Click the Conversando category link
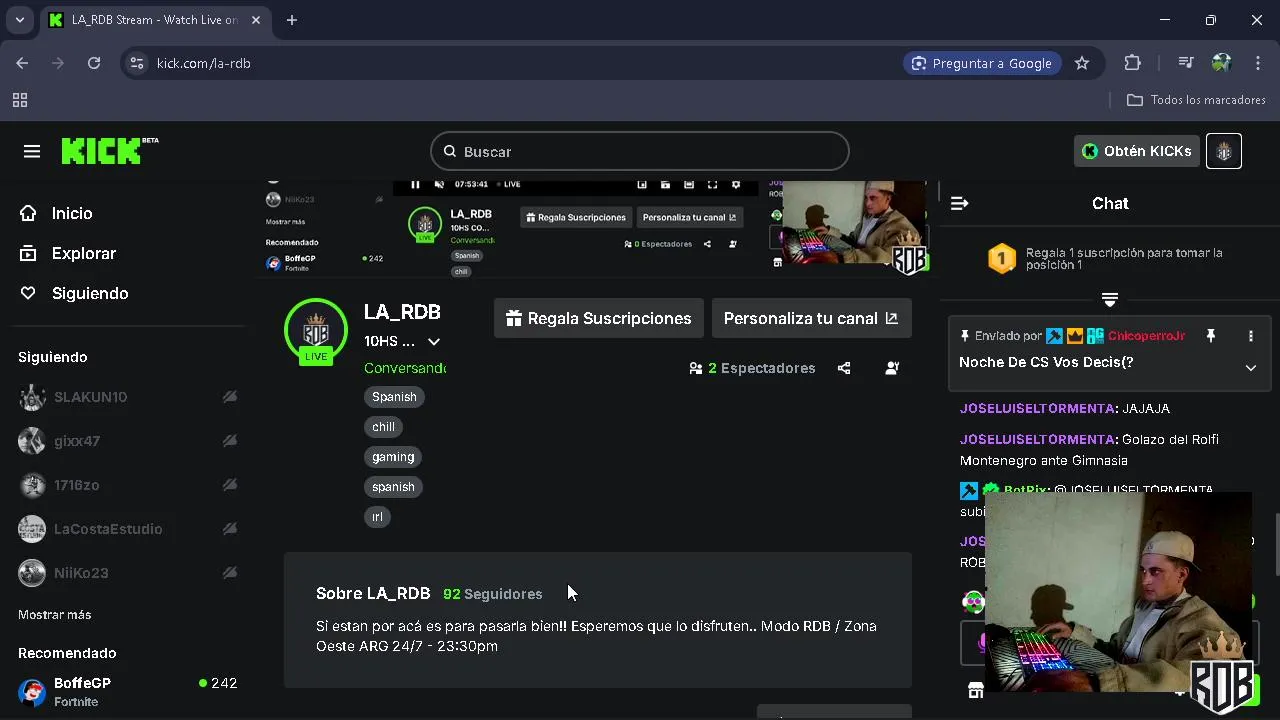1280x720 pixels. coord(405,368)
